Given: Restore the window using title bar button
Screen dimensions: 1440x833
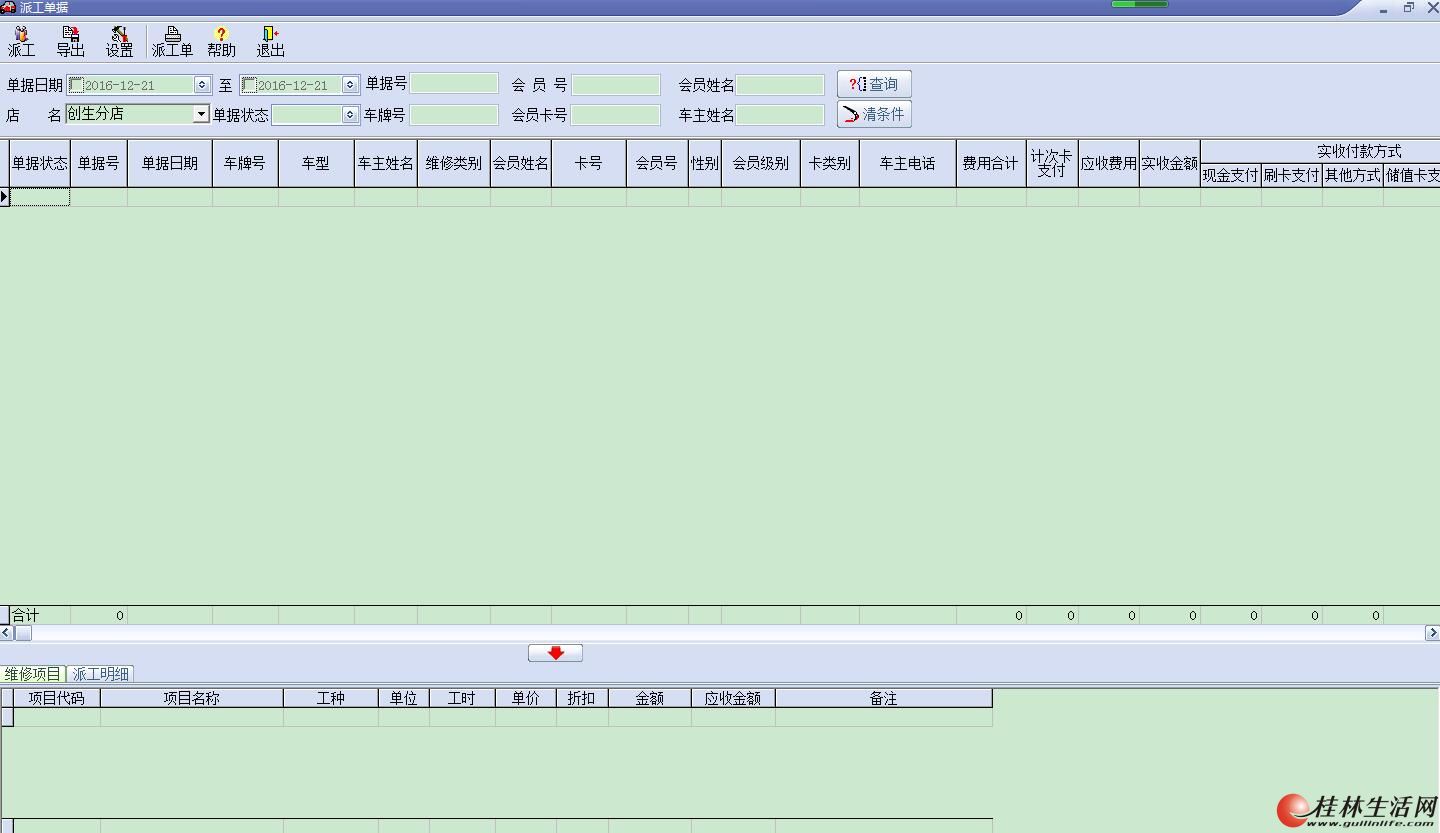Looking at the screenshot, I should pyautogui.click(x=1408, y=8).
